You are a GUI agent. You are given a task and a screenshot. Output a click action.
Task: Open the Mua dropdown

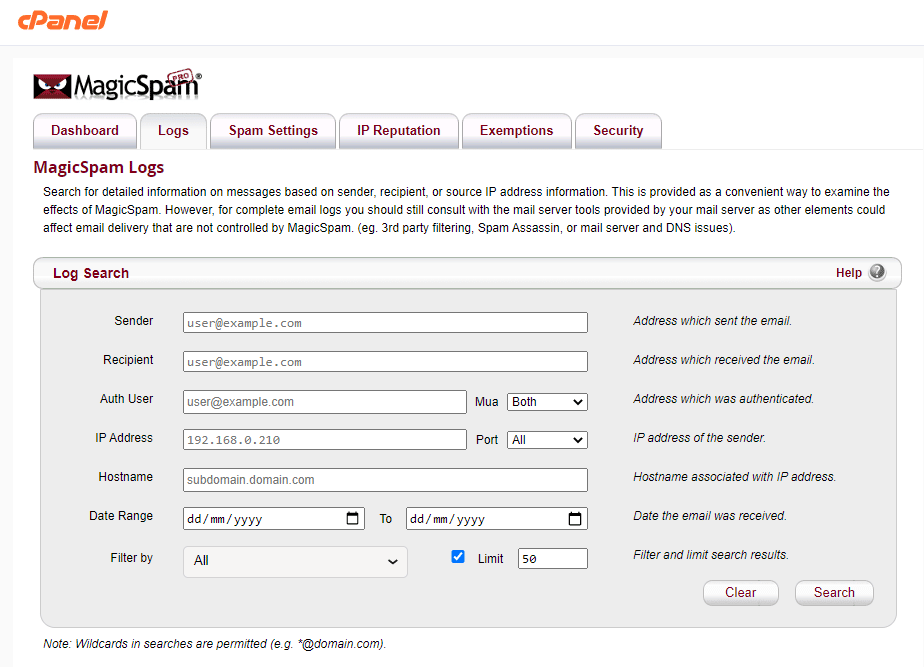pyautogui.click(x=547, y=402)
